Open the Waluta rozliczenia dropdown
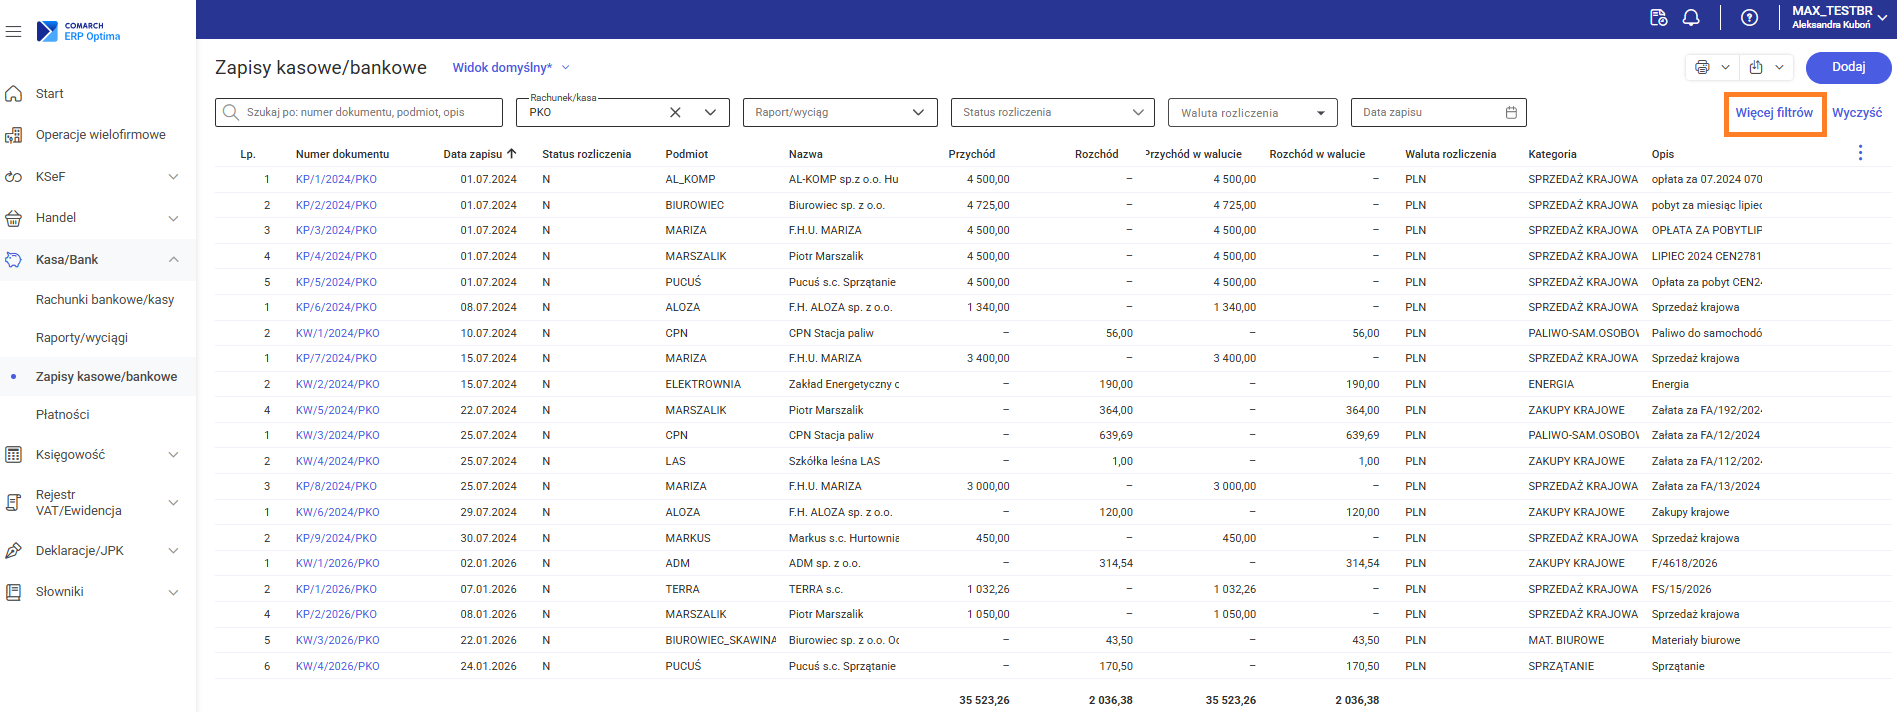 (1320, 113)
